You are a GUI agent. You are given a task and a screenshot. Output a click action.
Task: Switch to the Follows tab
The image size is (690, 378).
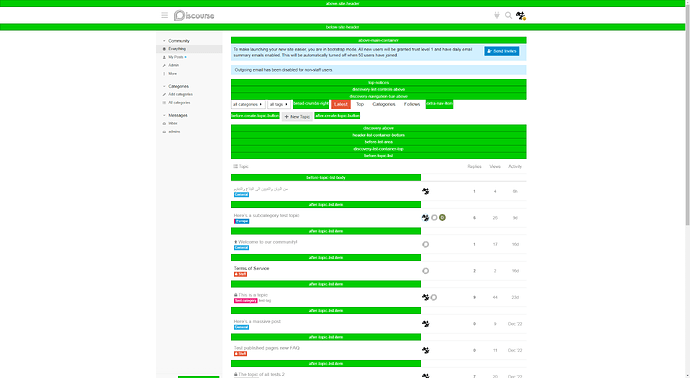click(412, 104)
